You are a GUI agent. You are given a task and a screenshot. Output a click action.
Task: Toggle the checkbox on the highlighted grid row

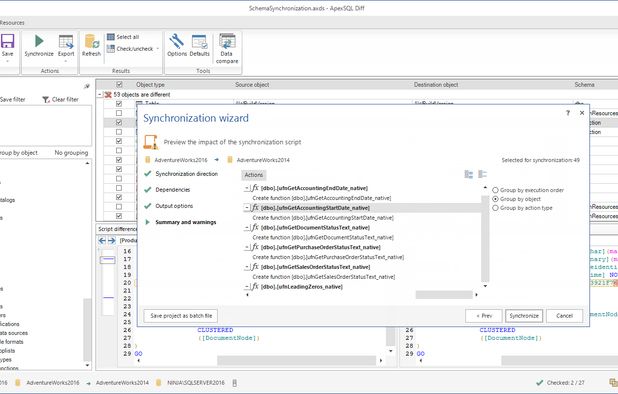click(119, 123)
